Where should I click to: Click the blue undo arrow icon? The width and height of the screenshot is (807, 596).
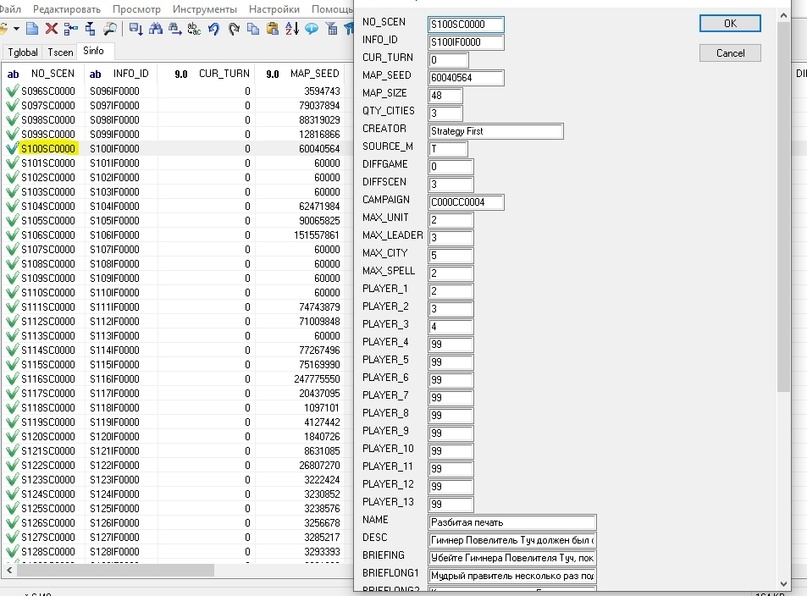[x=213, y=29]
